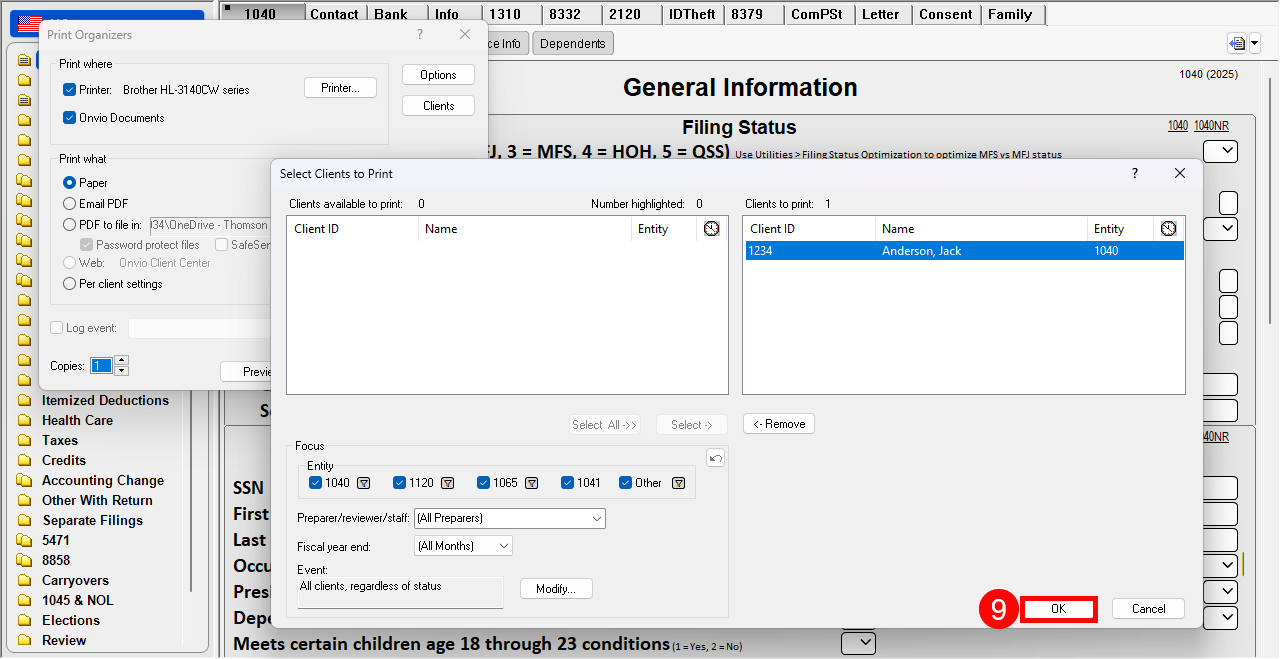This screenshot has width=1280, height=659.
Task: Click clock icon in clients to print header
Action: (x=1168, y=229)
